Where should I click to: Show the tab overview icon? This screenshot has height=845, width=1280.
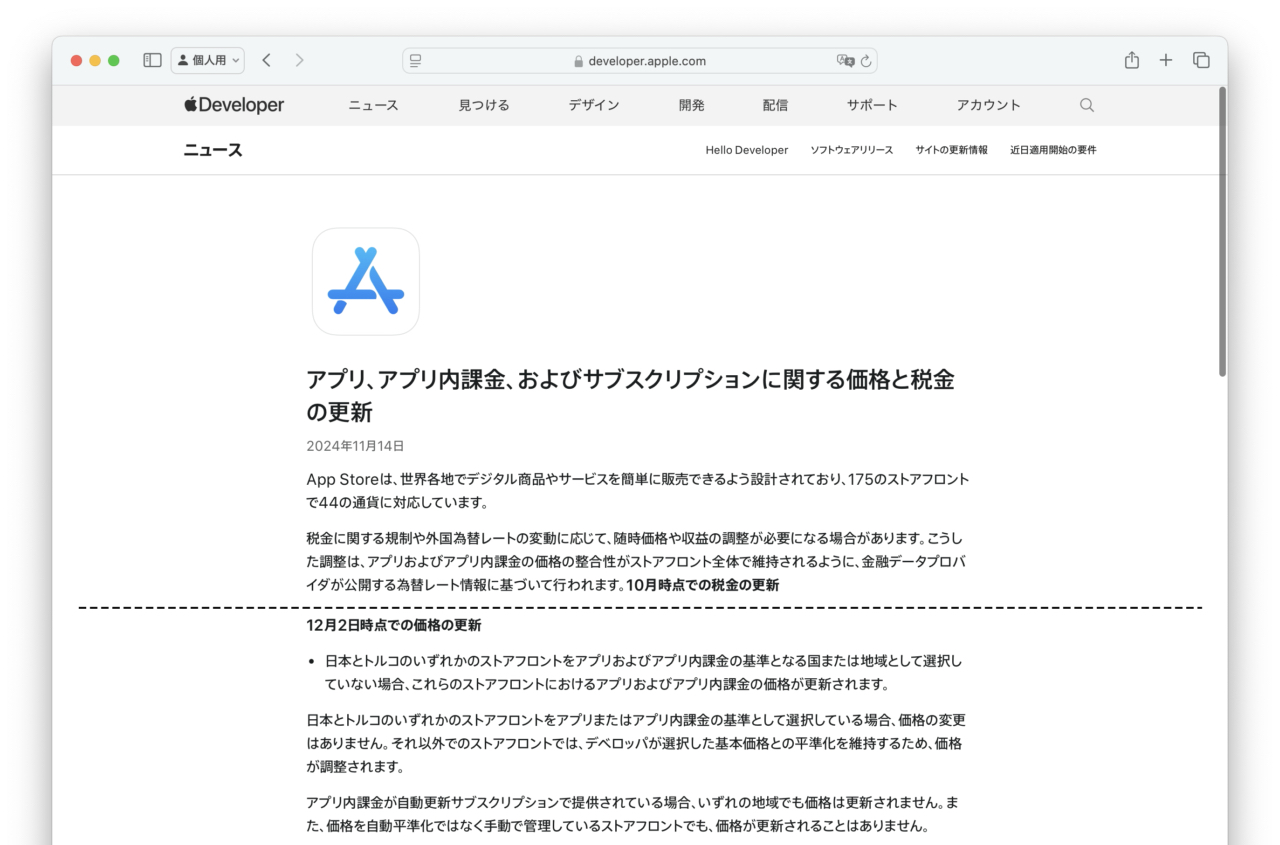click(1201, 60)
